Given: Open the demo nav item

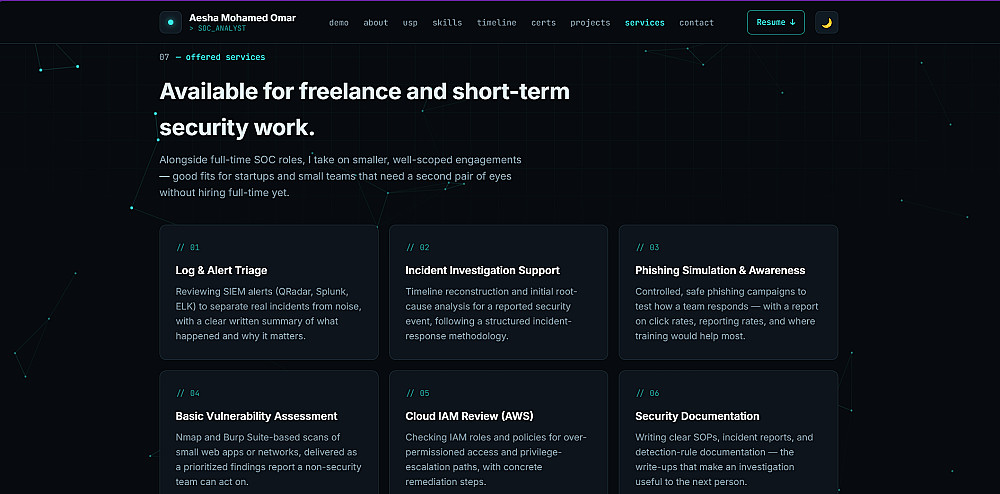Looking at the screenshot, I should pyautogui.click(x=339, y=23).
